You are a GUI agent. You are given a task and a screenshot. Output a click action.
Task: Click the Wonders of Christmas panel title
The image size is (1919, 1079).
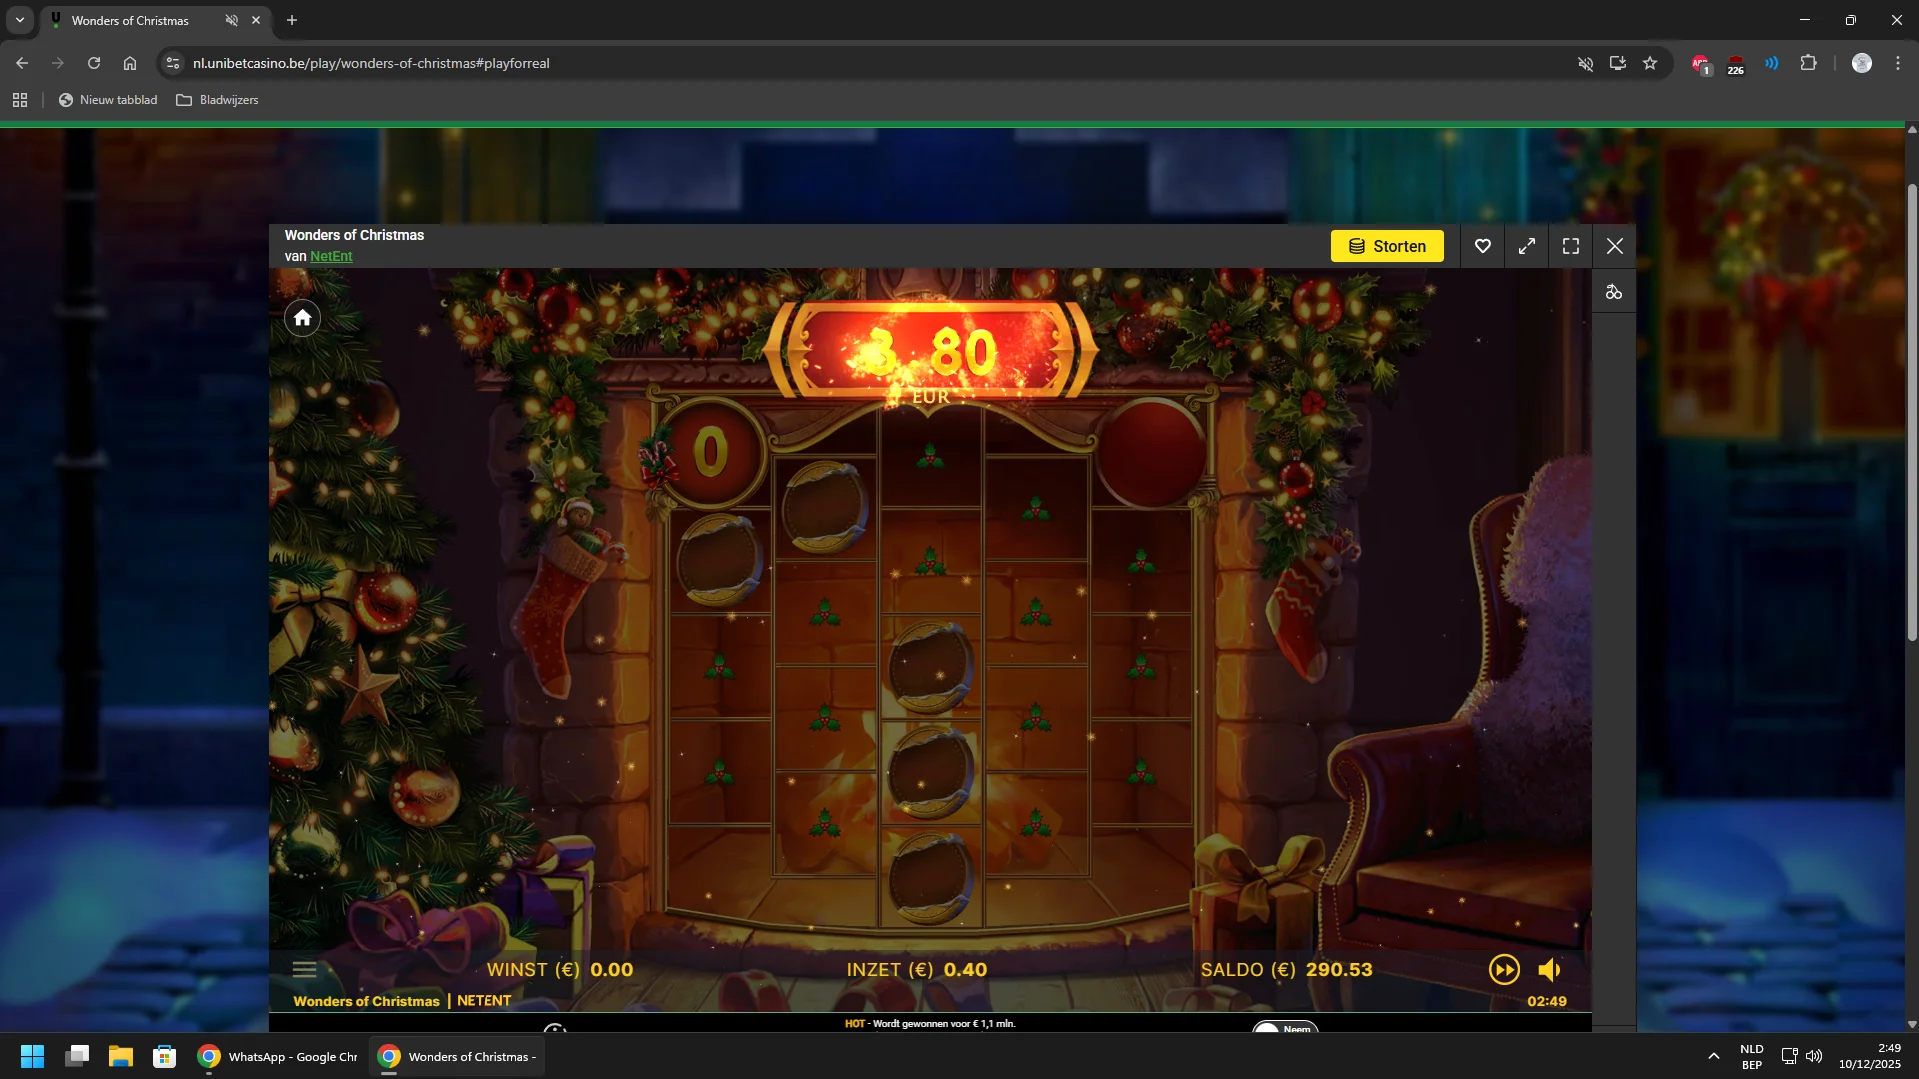pyautogui.click(x=354, y=235)
